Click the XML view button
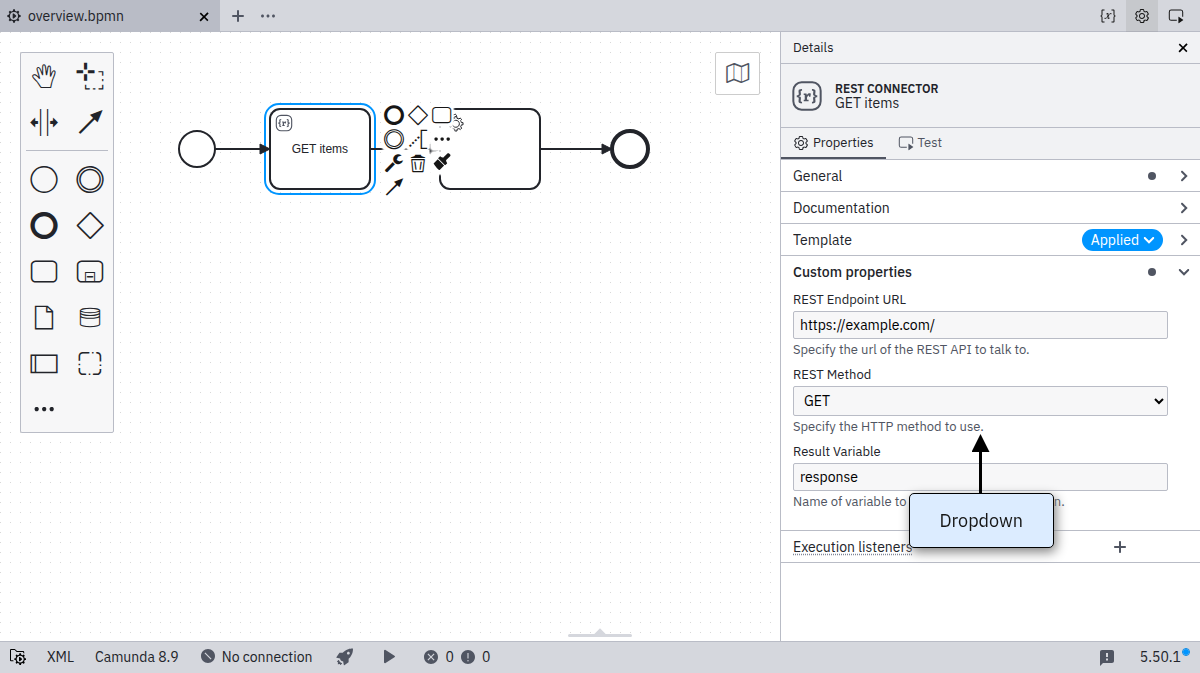Screen dimensions: 1200x673 [60, 657]
